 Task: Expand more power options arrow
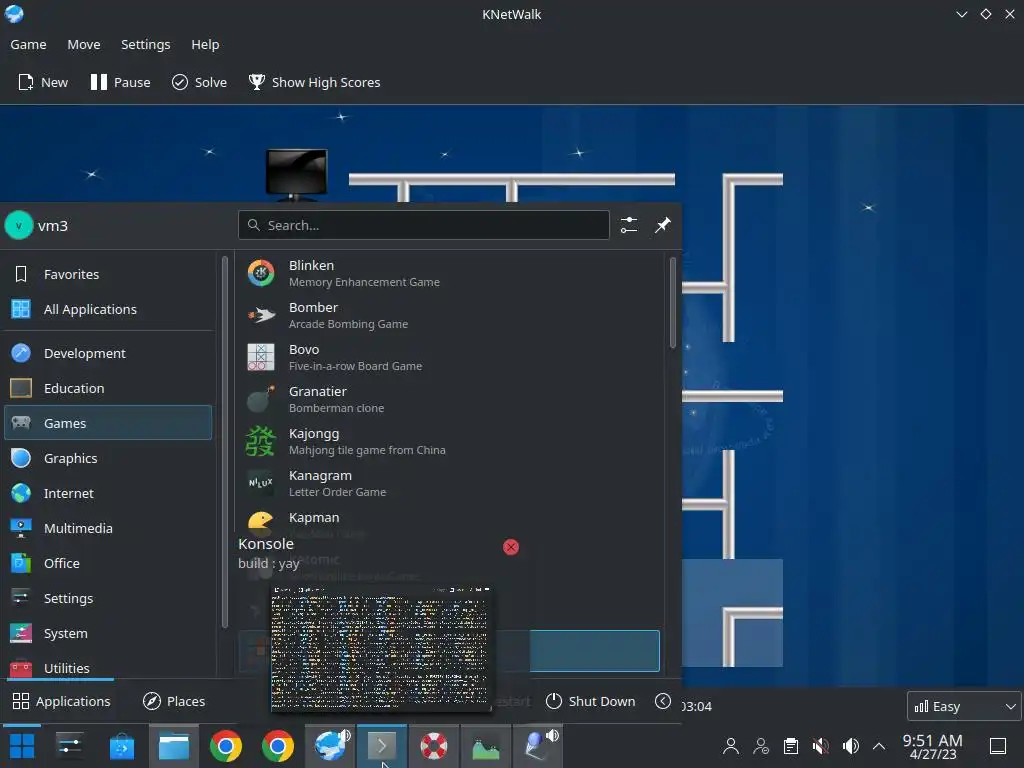[663, 701]
